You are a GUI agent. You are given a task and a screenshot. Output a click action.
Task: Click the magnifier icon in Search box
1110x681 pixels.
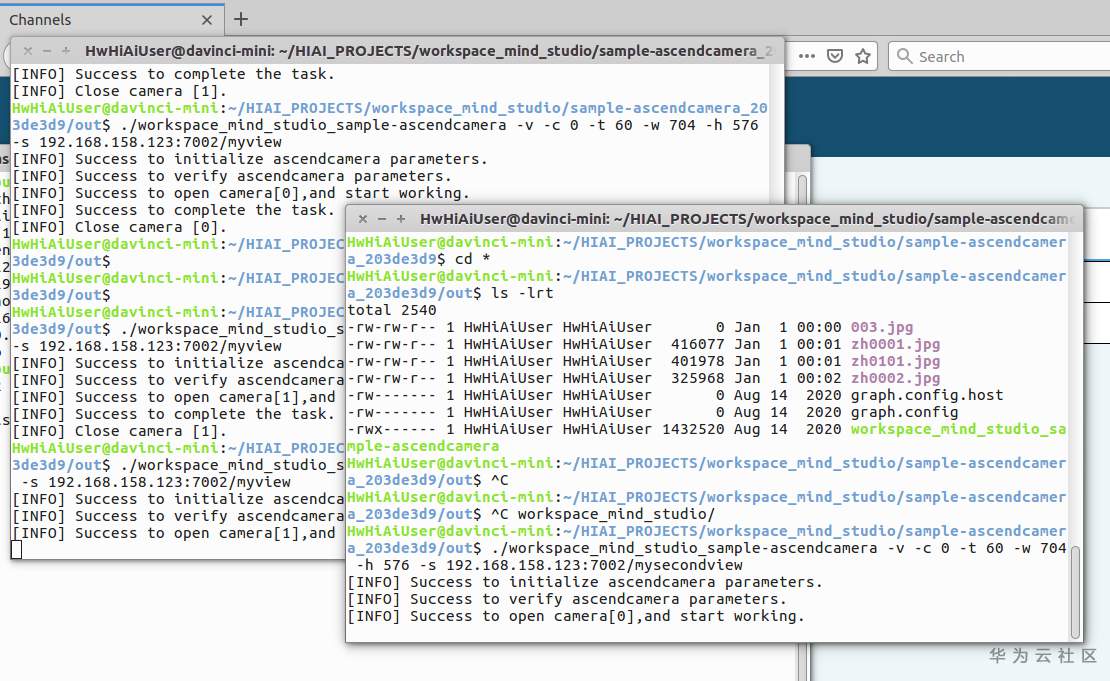(x=904, y=56)
